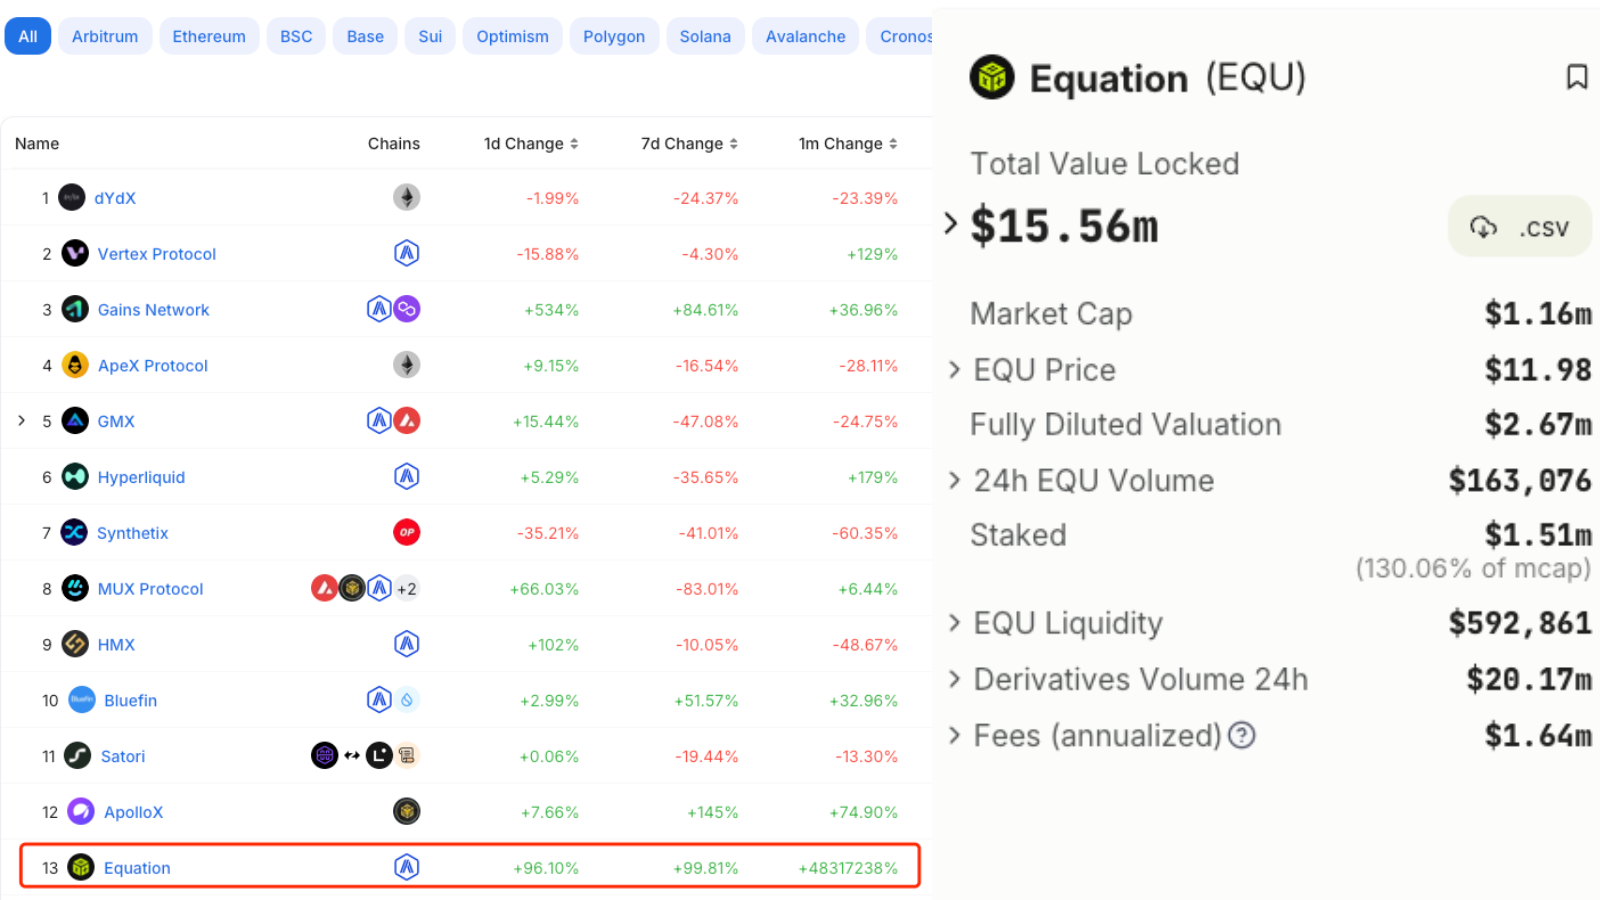
Task: Open the Vertex Protocol link
Action: pyautogui.click(x=157, y=254)
